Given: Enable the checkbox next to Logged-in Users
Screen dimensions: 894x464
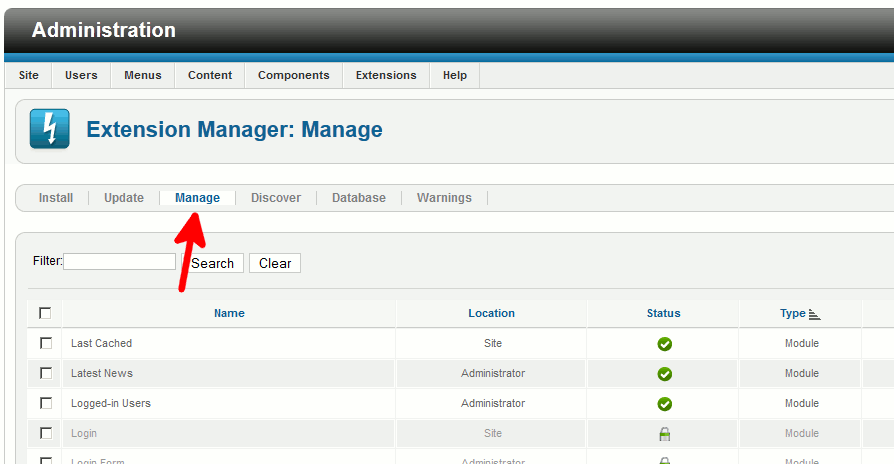Looking at the screenshot, I should coord(45,403).
